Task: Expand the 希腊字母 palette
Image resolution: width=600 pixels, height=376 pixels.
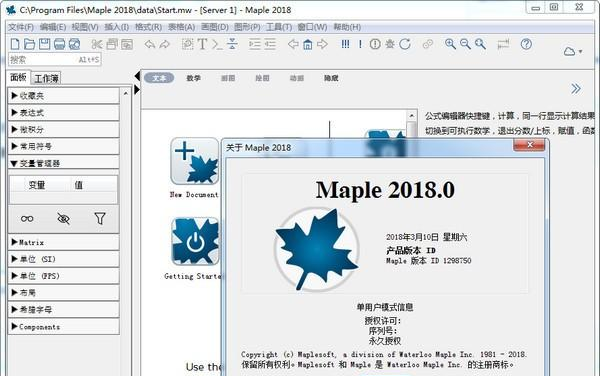Action: (64, 309)
